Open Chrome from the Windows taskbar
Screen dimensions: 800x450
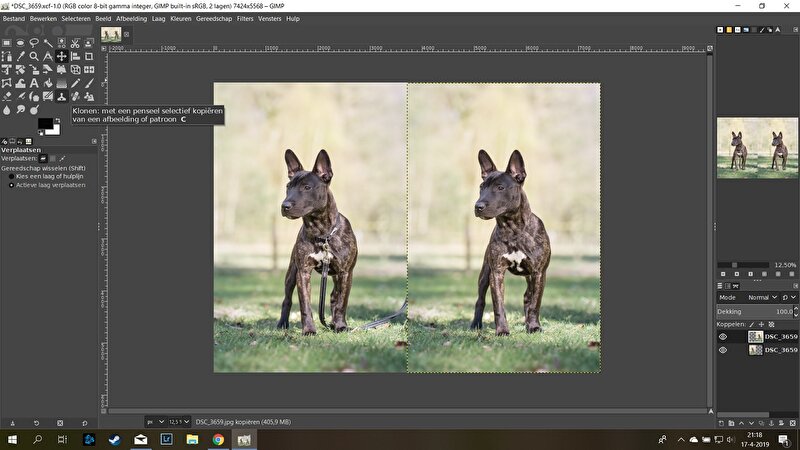218,439
